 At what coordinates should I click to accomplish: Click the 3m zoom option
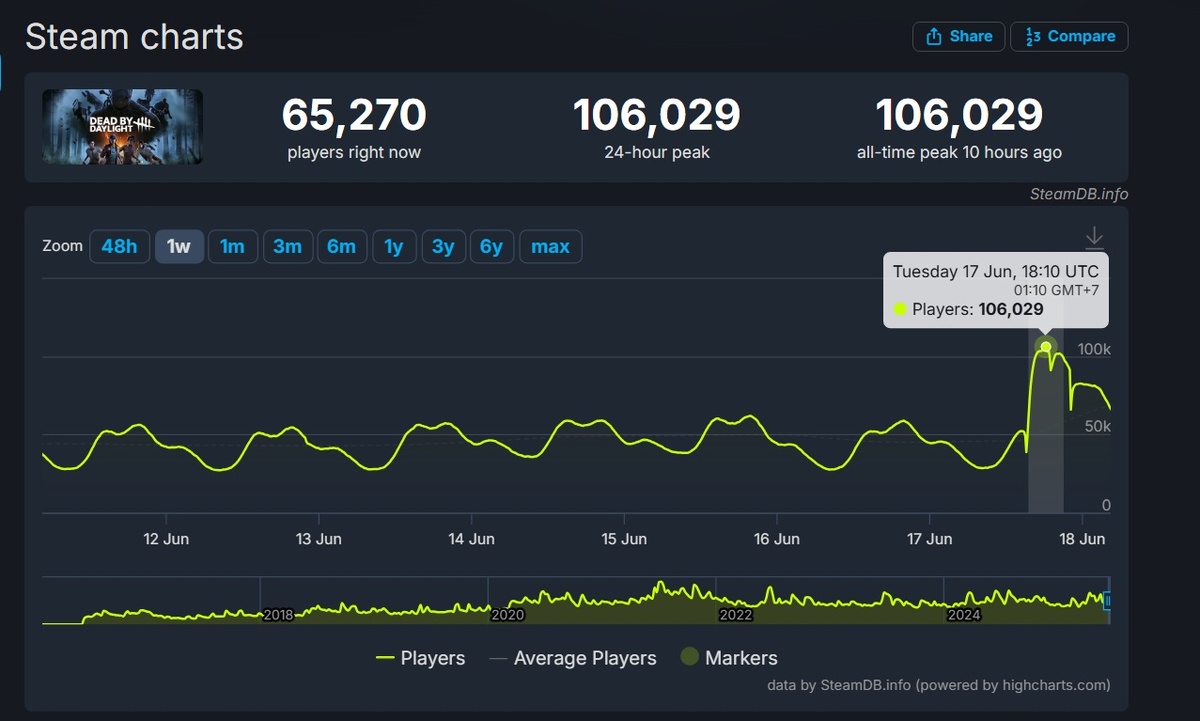(287, 246)
